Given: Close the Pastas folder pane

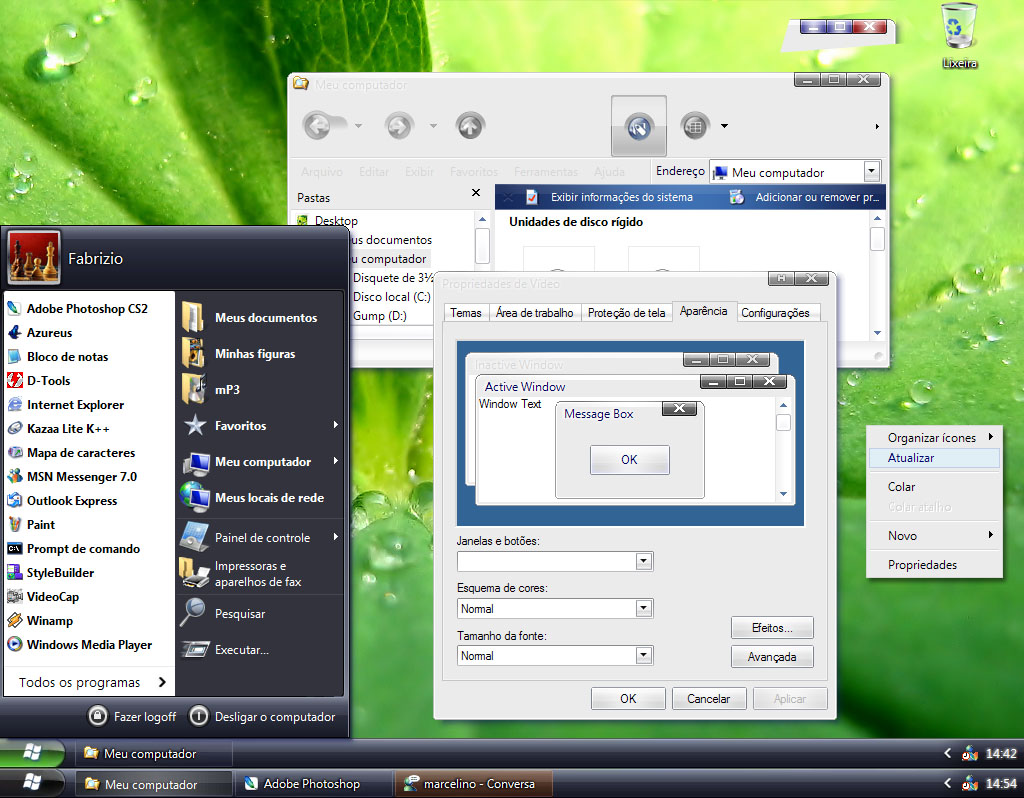Looking at the screenshot, I should coord(475,193).
